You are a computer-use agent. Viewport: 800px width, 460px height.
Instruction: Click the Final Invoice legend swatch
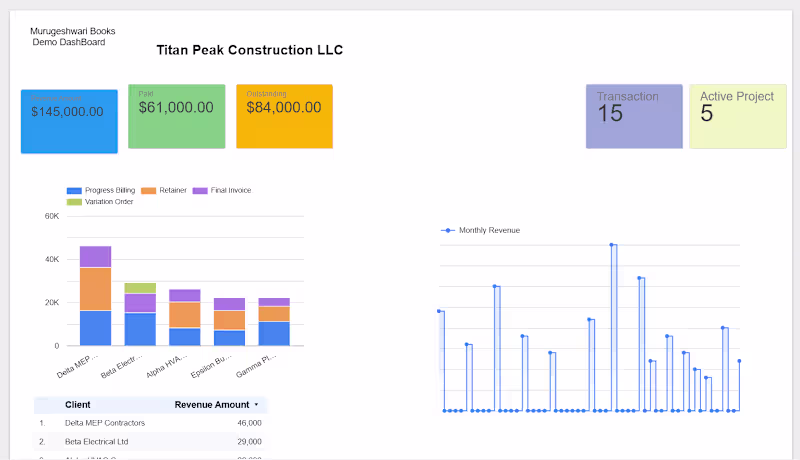click(x=200, y=191)
